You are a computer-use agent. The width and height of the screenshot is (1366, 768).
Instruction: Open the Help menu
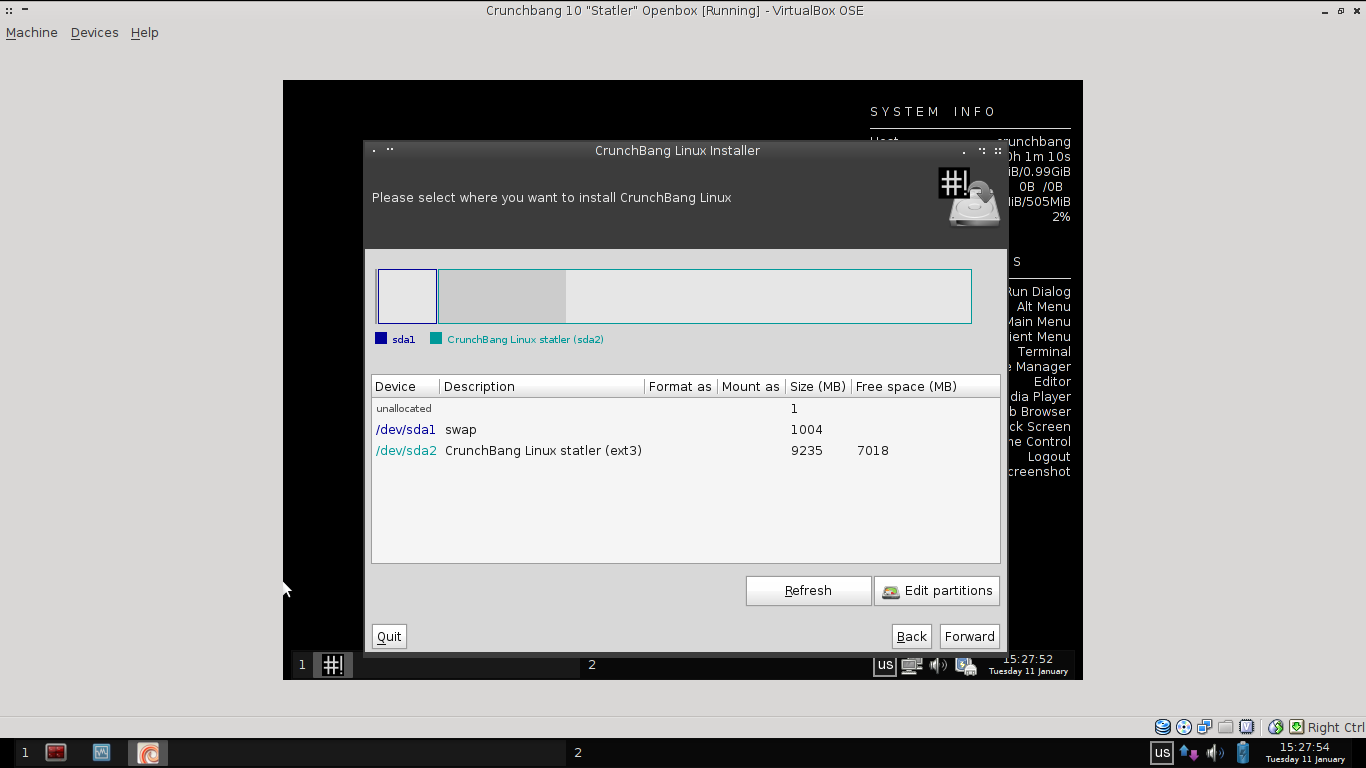click(x=144, y=32)
